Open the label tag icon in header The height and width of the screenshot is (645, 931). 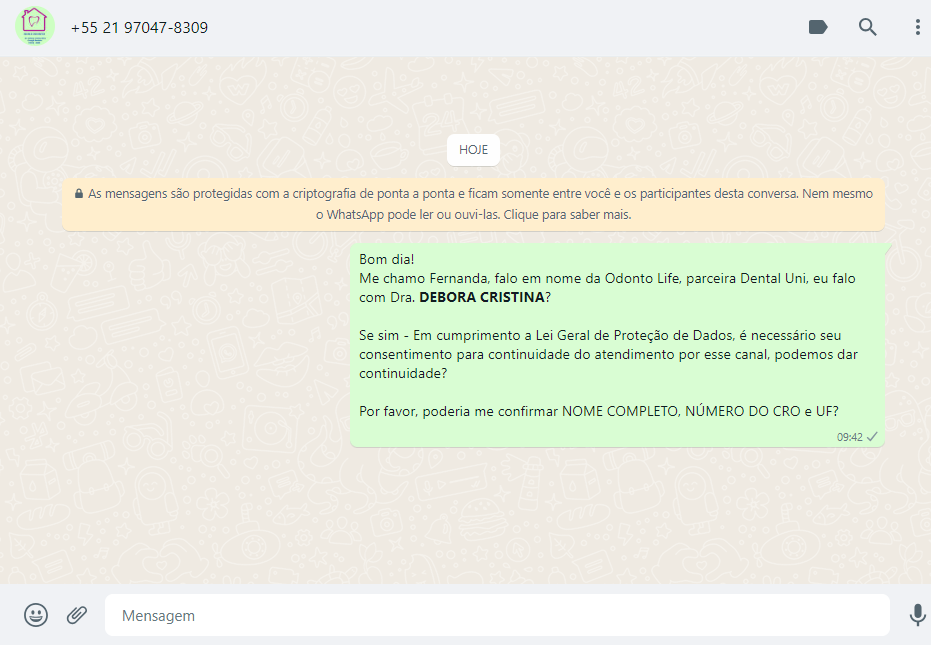pos(818,27)
